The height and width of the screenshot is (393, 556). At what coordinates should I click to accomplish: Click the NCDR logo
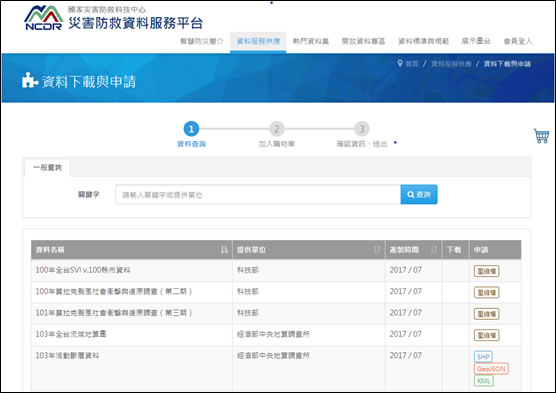pyautogui.click(x=44, y=18)
